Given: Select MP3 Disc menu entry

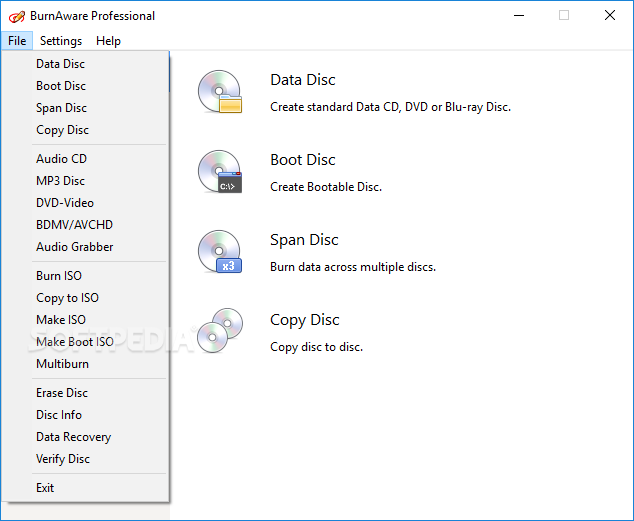Looking at the screenshot, I should [85, 181].
